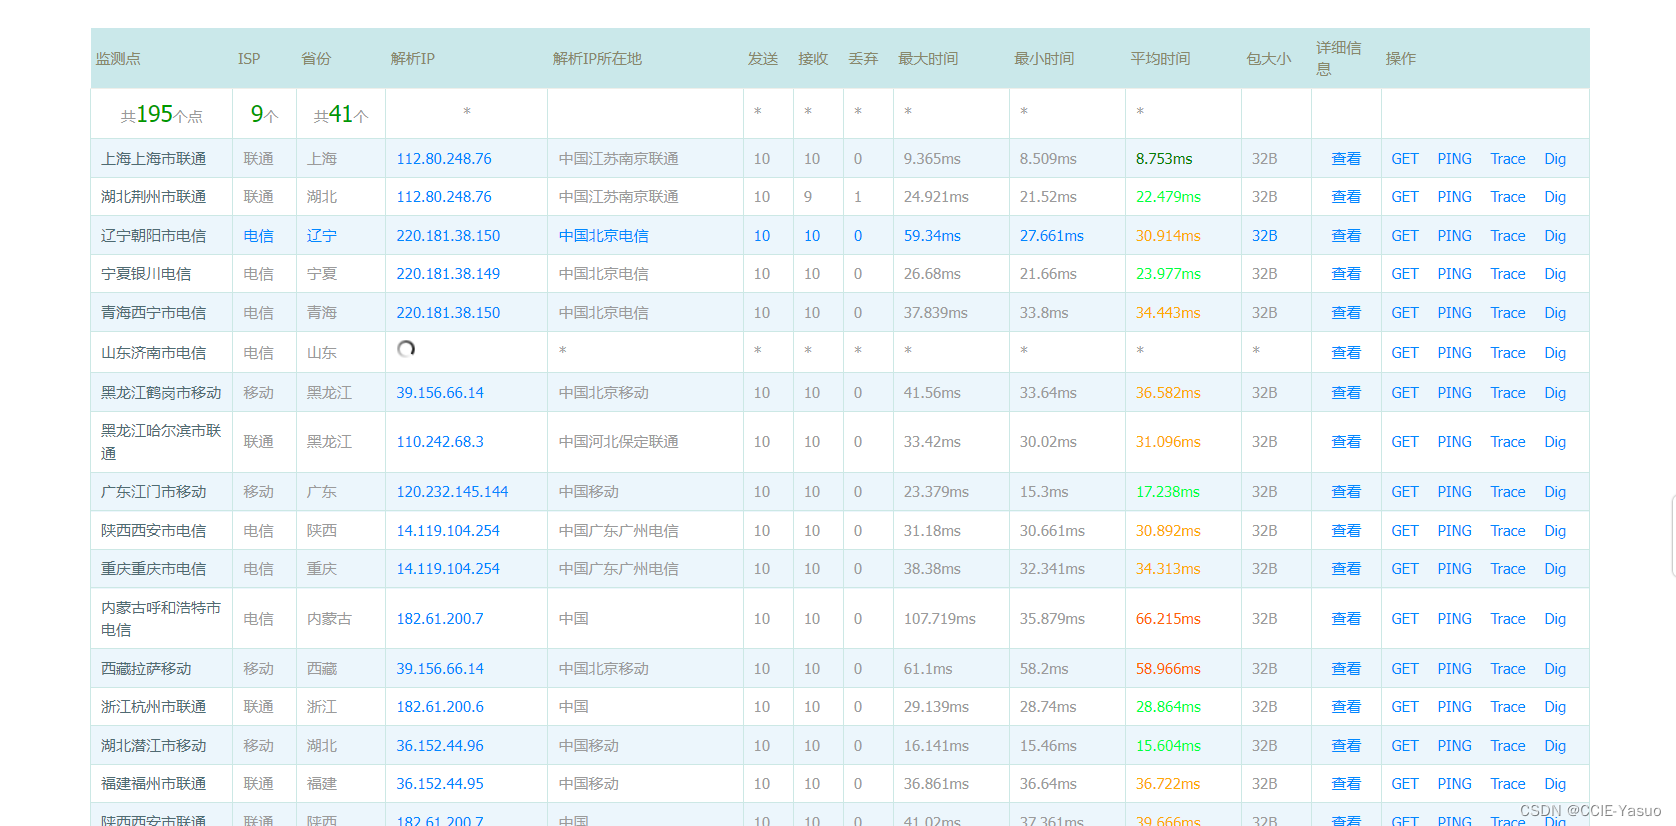Screen dimensions: 1676x826
Task: Click the 解析IP所在地 column header
Action: 597,59
